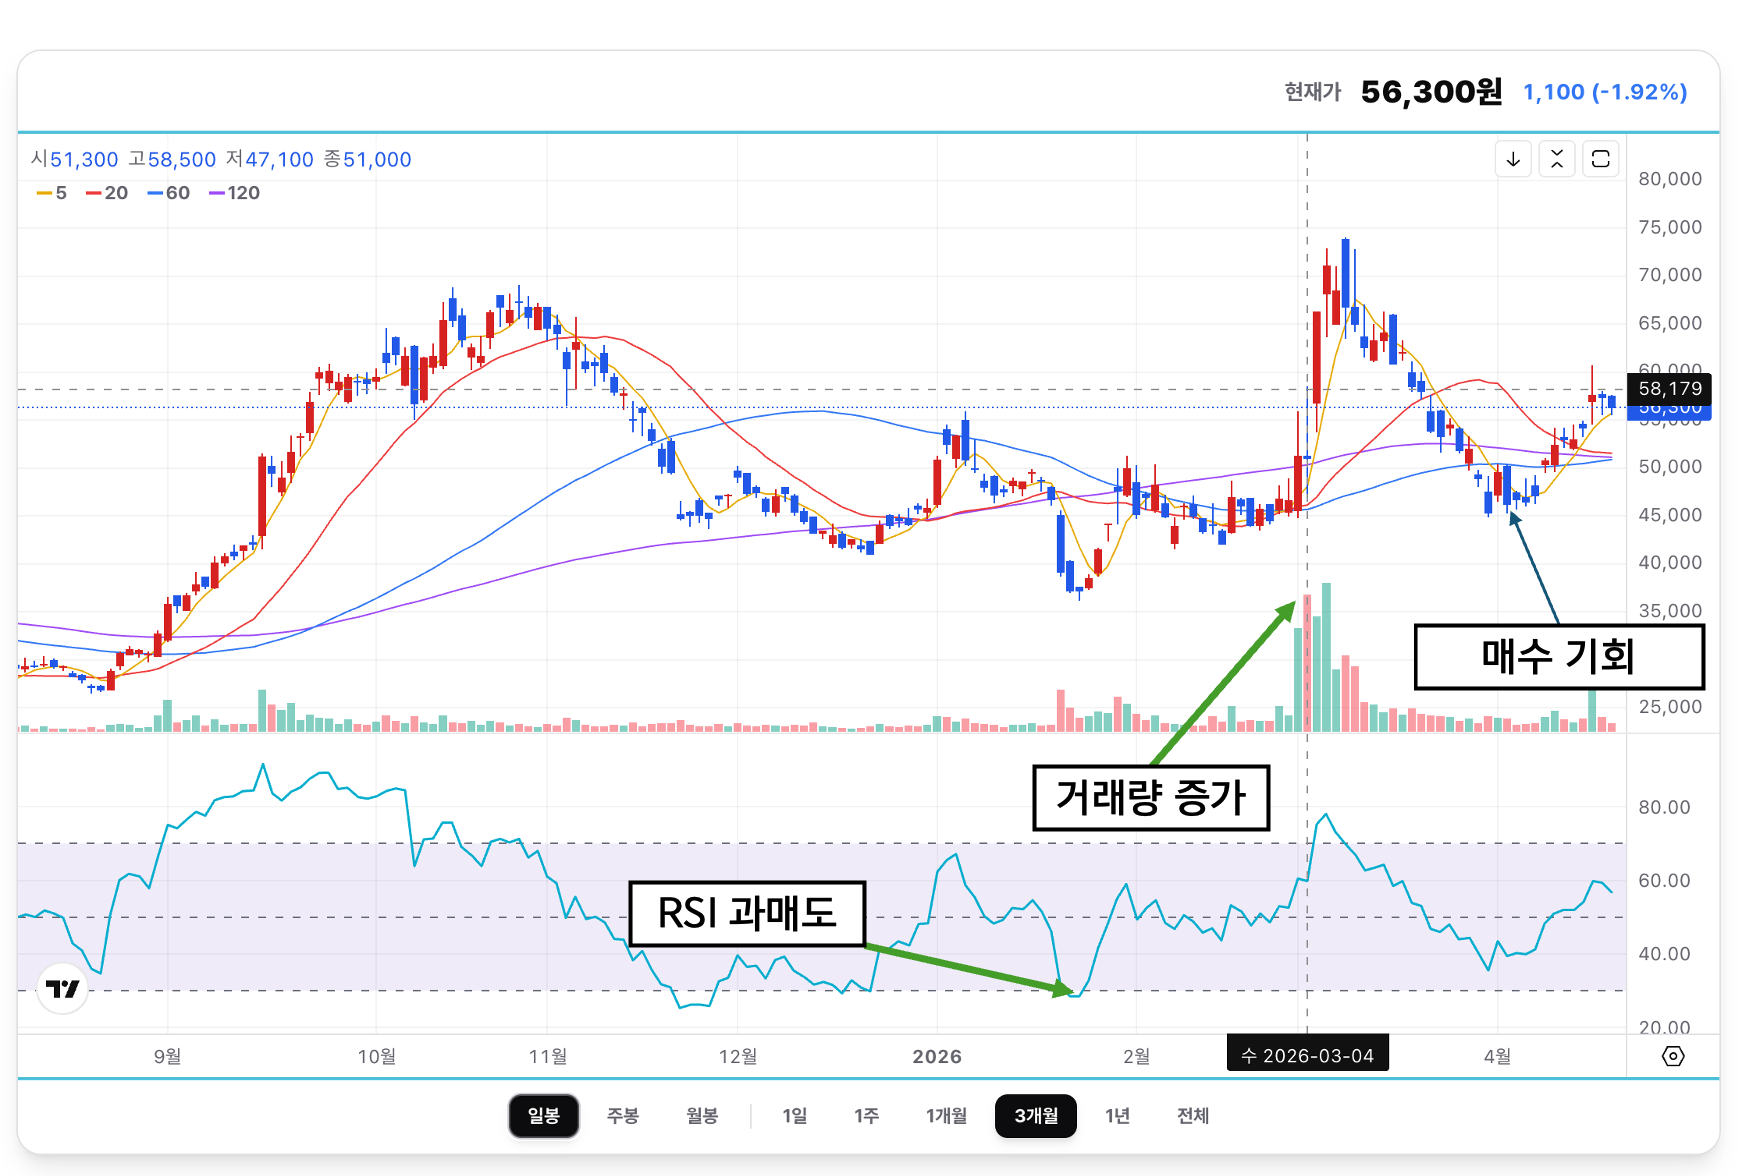Click the 35,000 price axis label
Screen dimensions: 1740x1176
[1670, 611]
